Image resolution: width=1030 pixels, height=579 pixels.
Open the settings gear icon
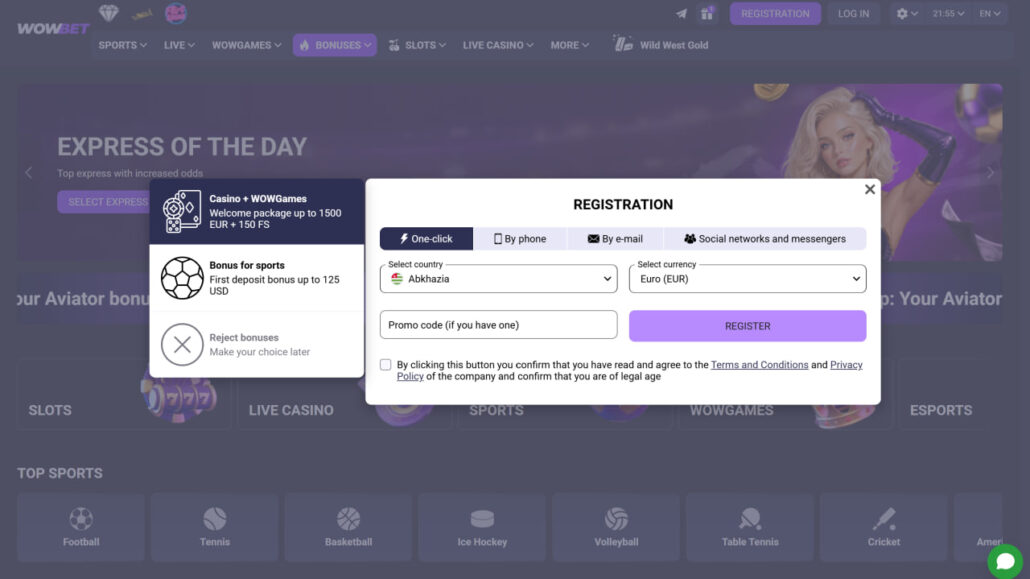907,13
